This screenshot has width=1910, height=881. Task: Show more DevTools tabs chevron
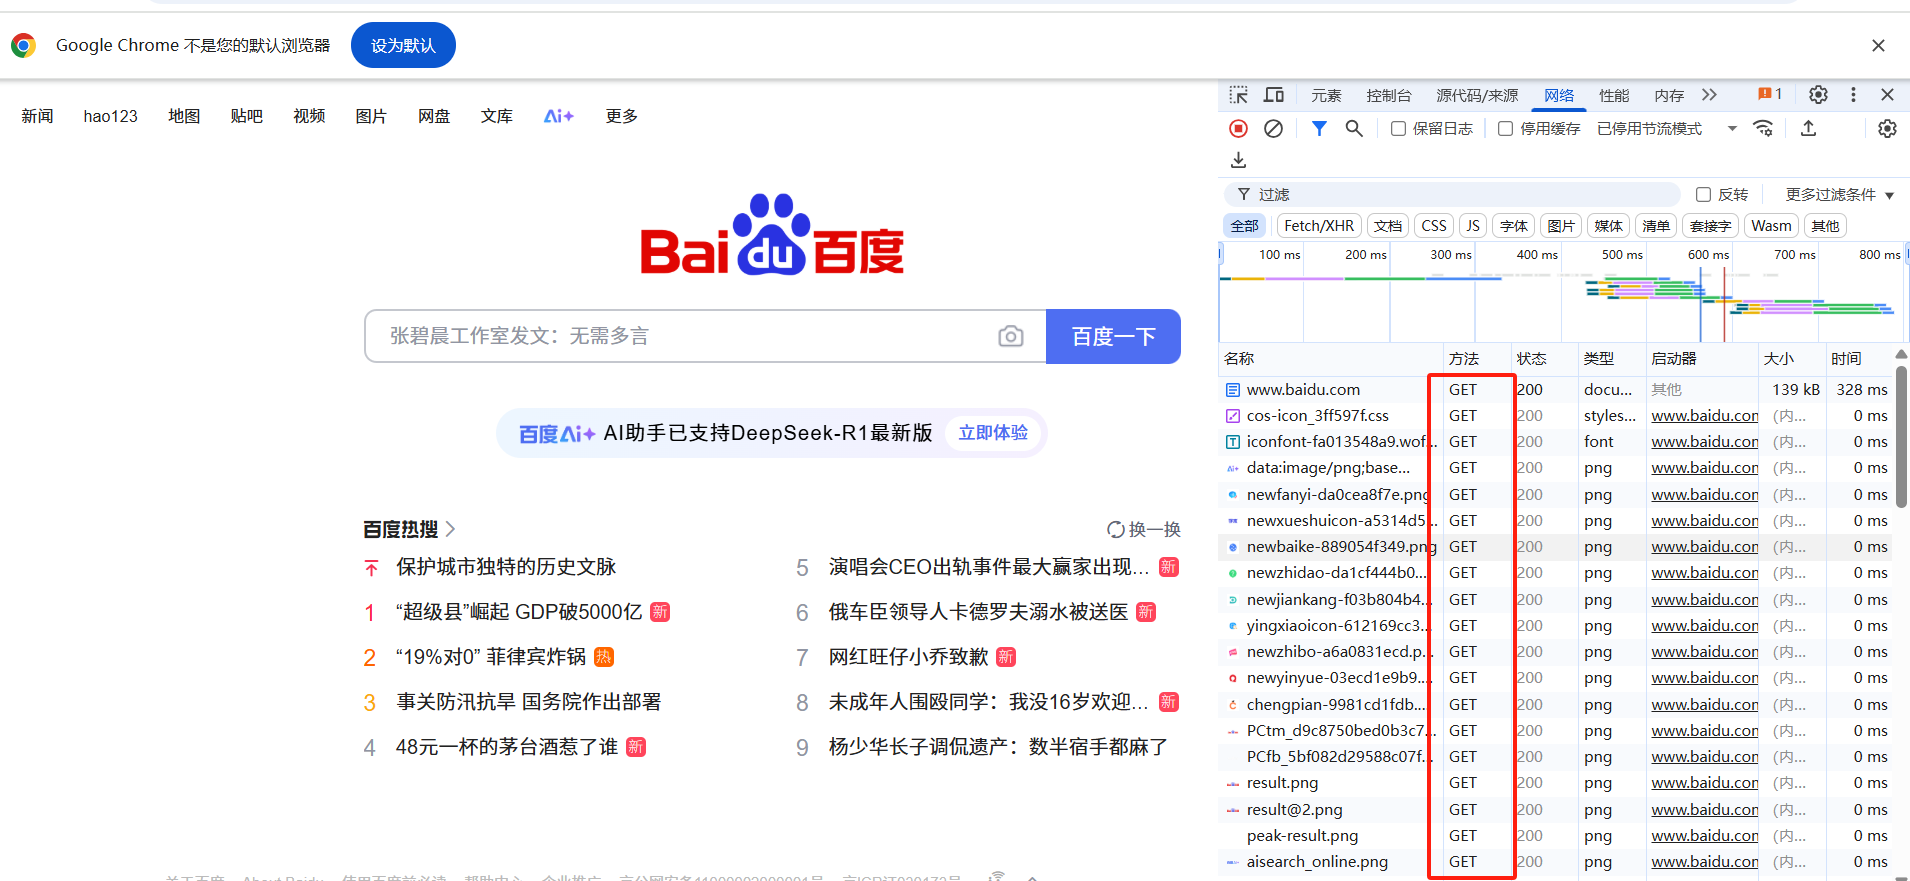click(1709, 94)
